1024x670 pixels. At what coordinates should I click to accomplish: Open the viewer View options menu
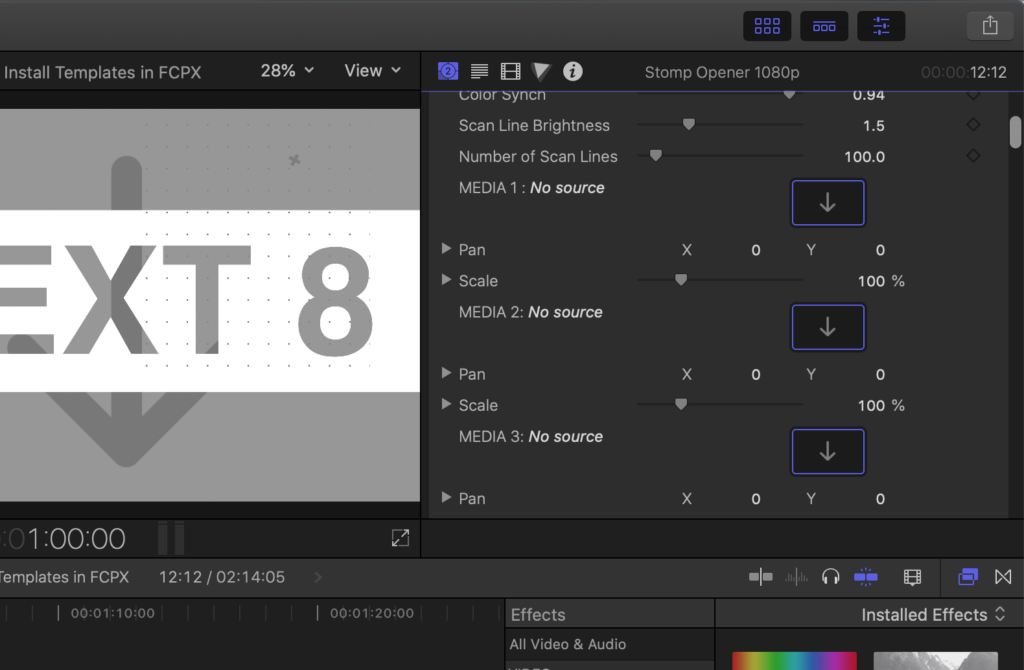372,71
